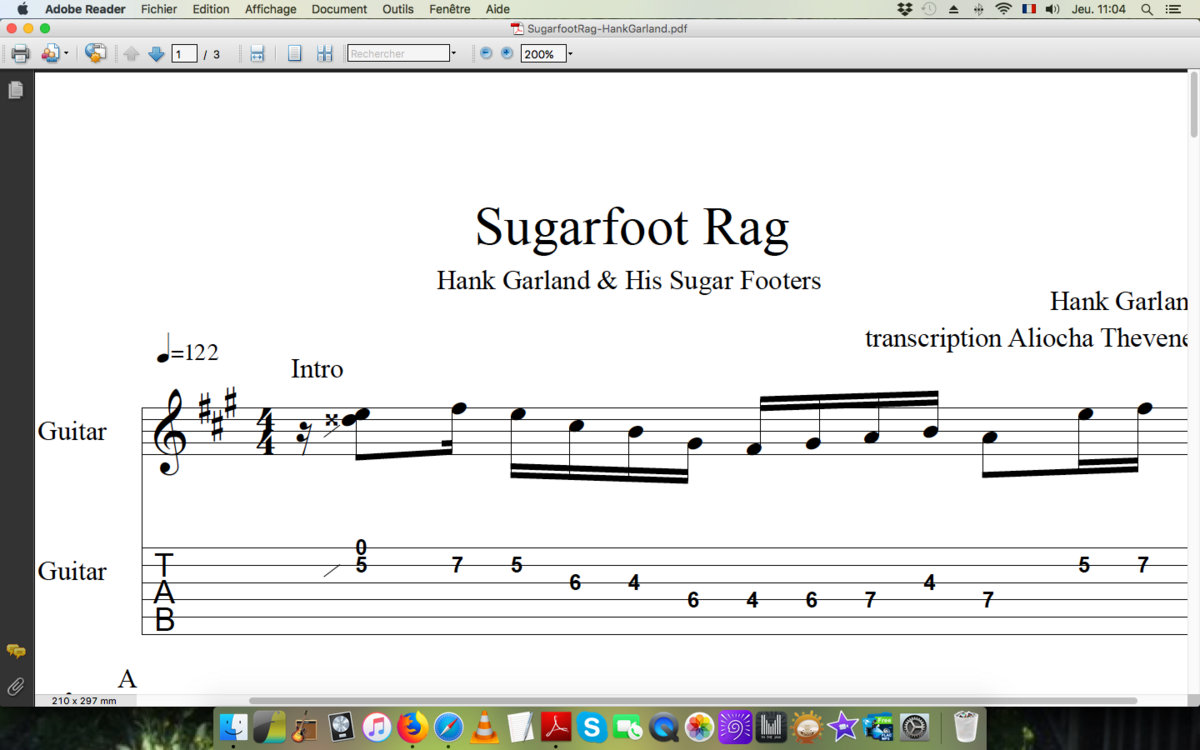This screenshot has height=750, width=1200.
Task: Open Spotlight search magnifier
Action: (1146, 9)
